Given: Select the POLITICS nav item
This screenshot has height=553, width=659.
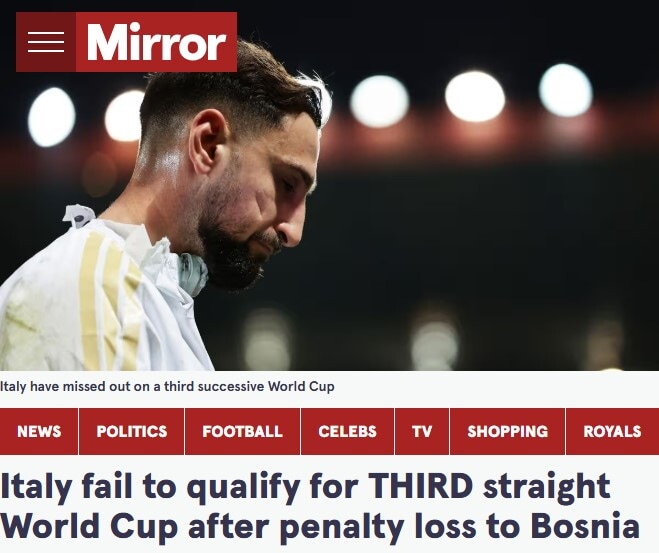Looking at the screenshot, I should tap(132, 431).
